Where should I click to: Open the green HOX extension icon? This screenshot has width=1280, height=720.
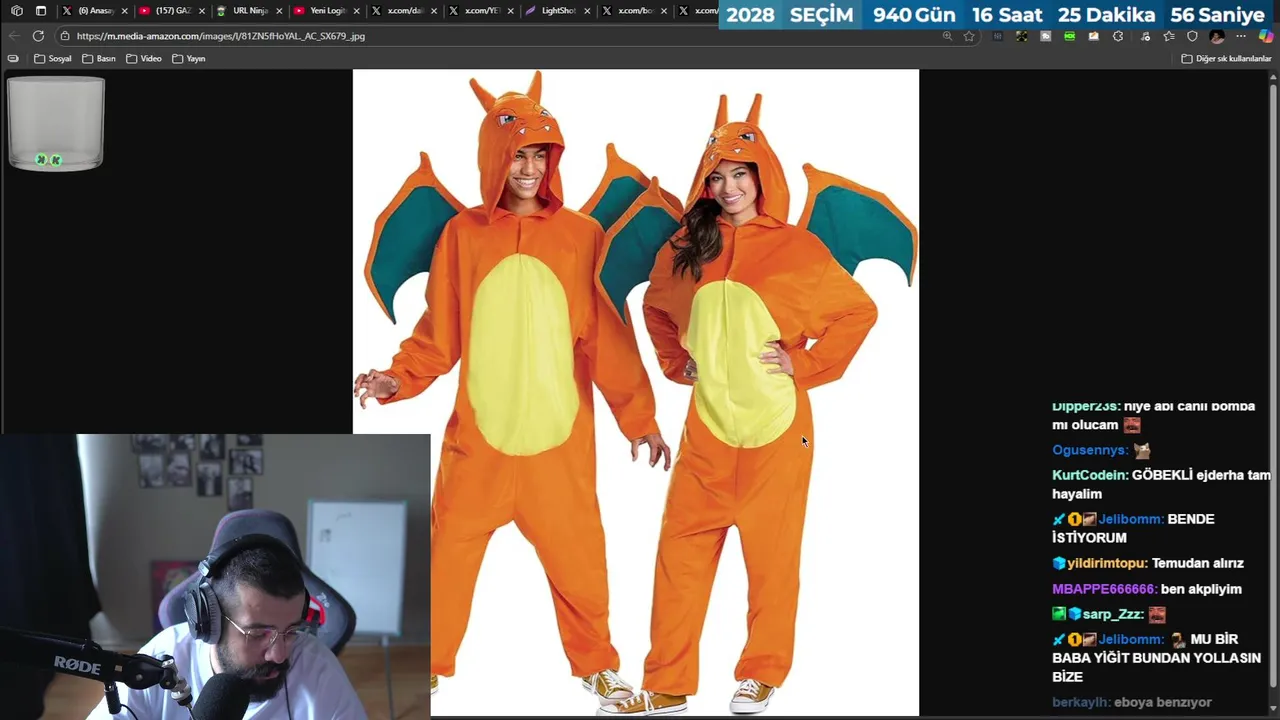(1070, 36)
